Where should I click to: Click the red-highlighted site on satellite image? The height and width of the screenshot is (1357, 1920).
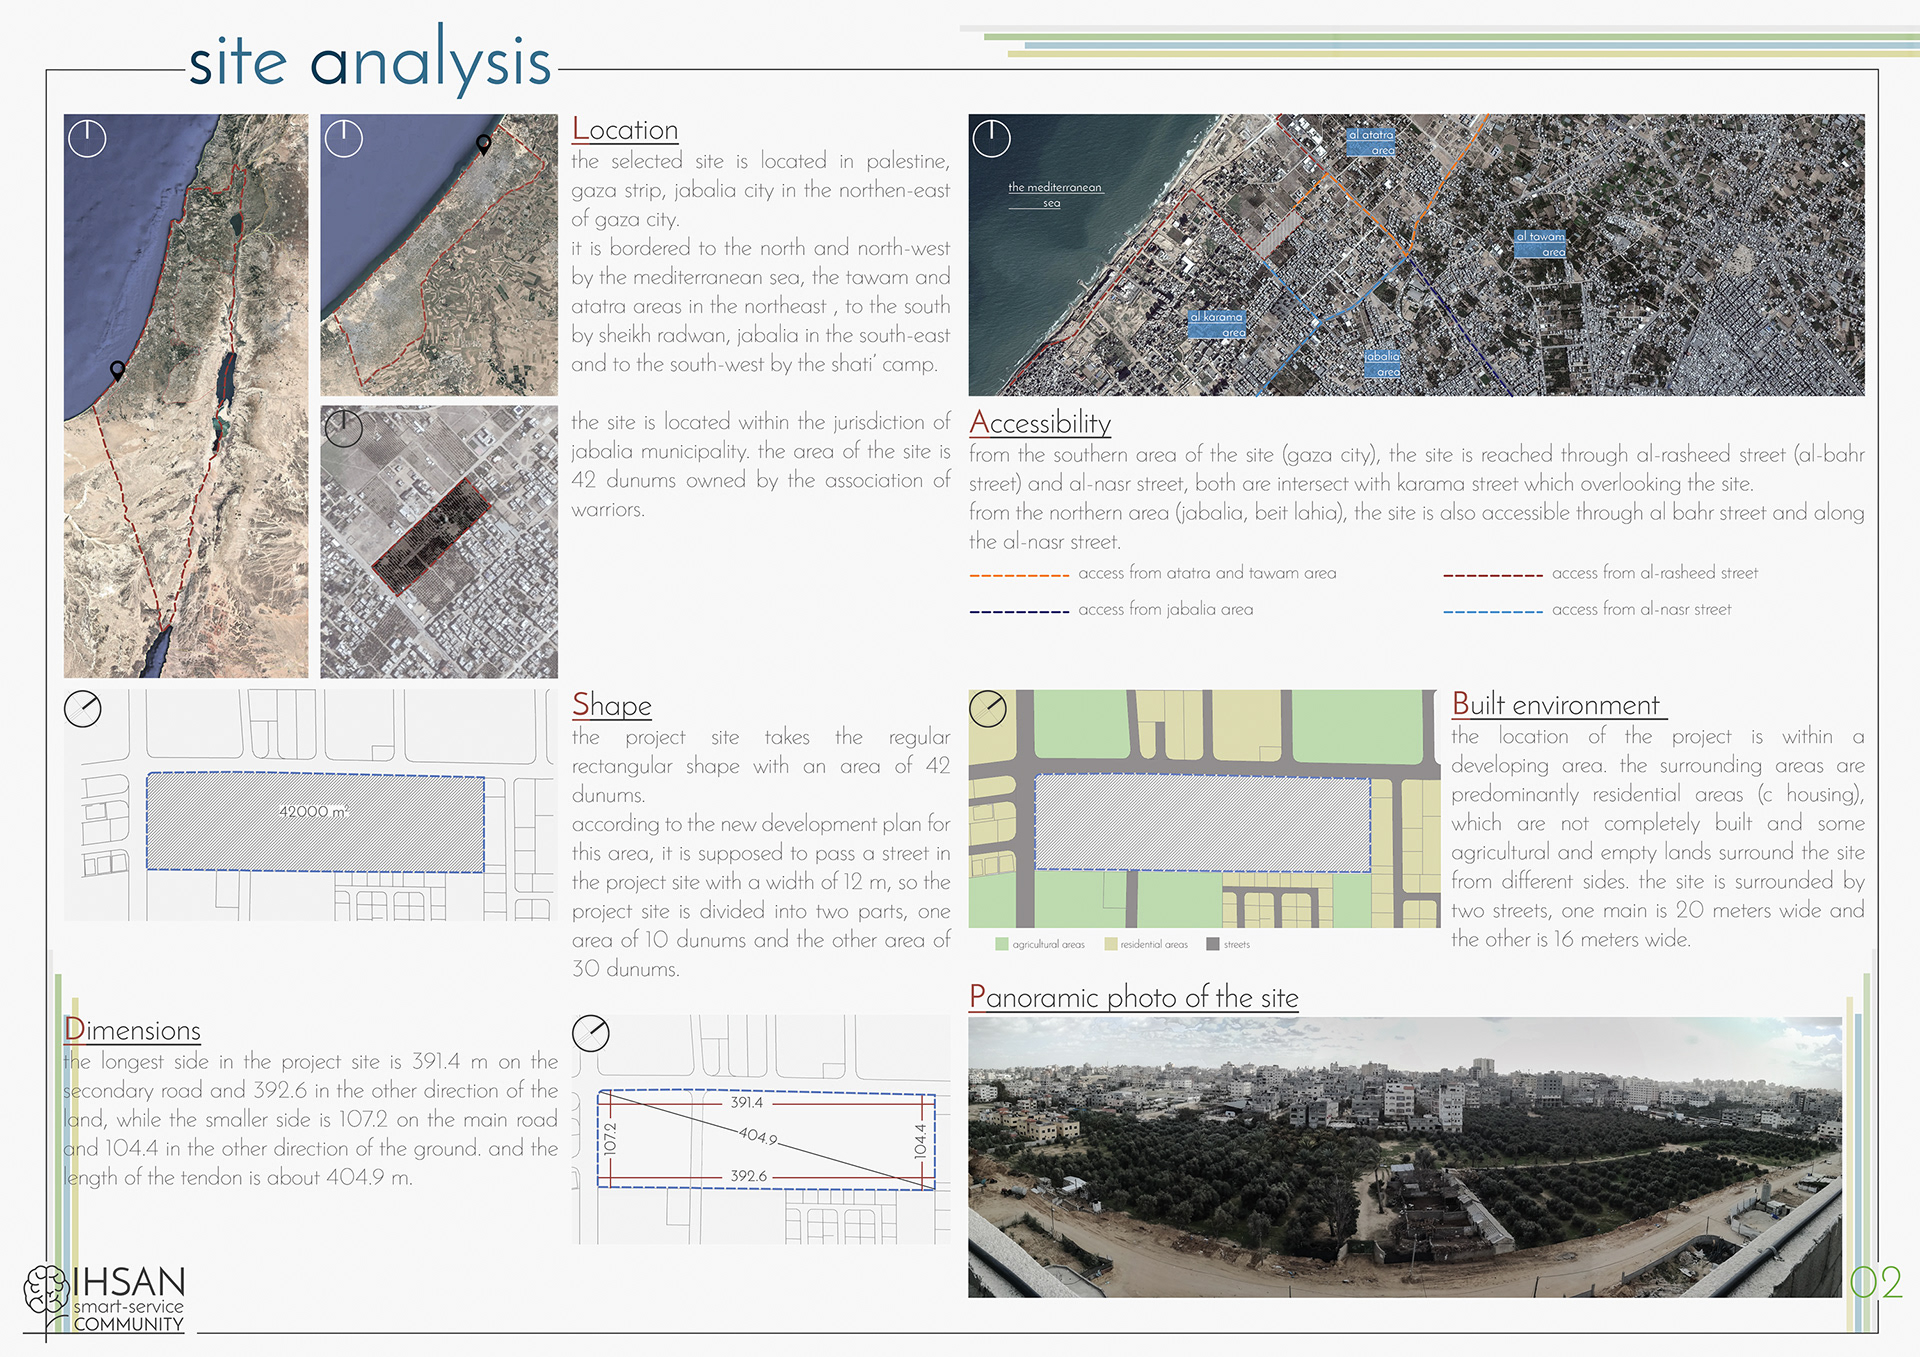(x=431, y=535)
